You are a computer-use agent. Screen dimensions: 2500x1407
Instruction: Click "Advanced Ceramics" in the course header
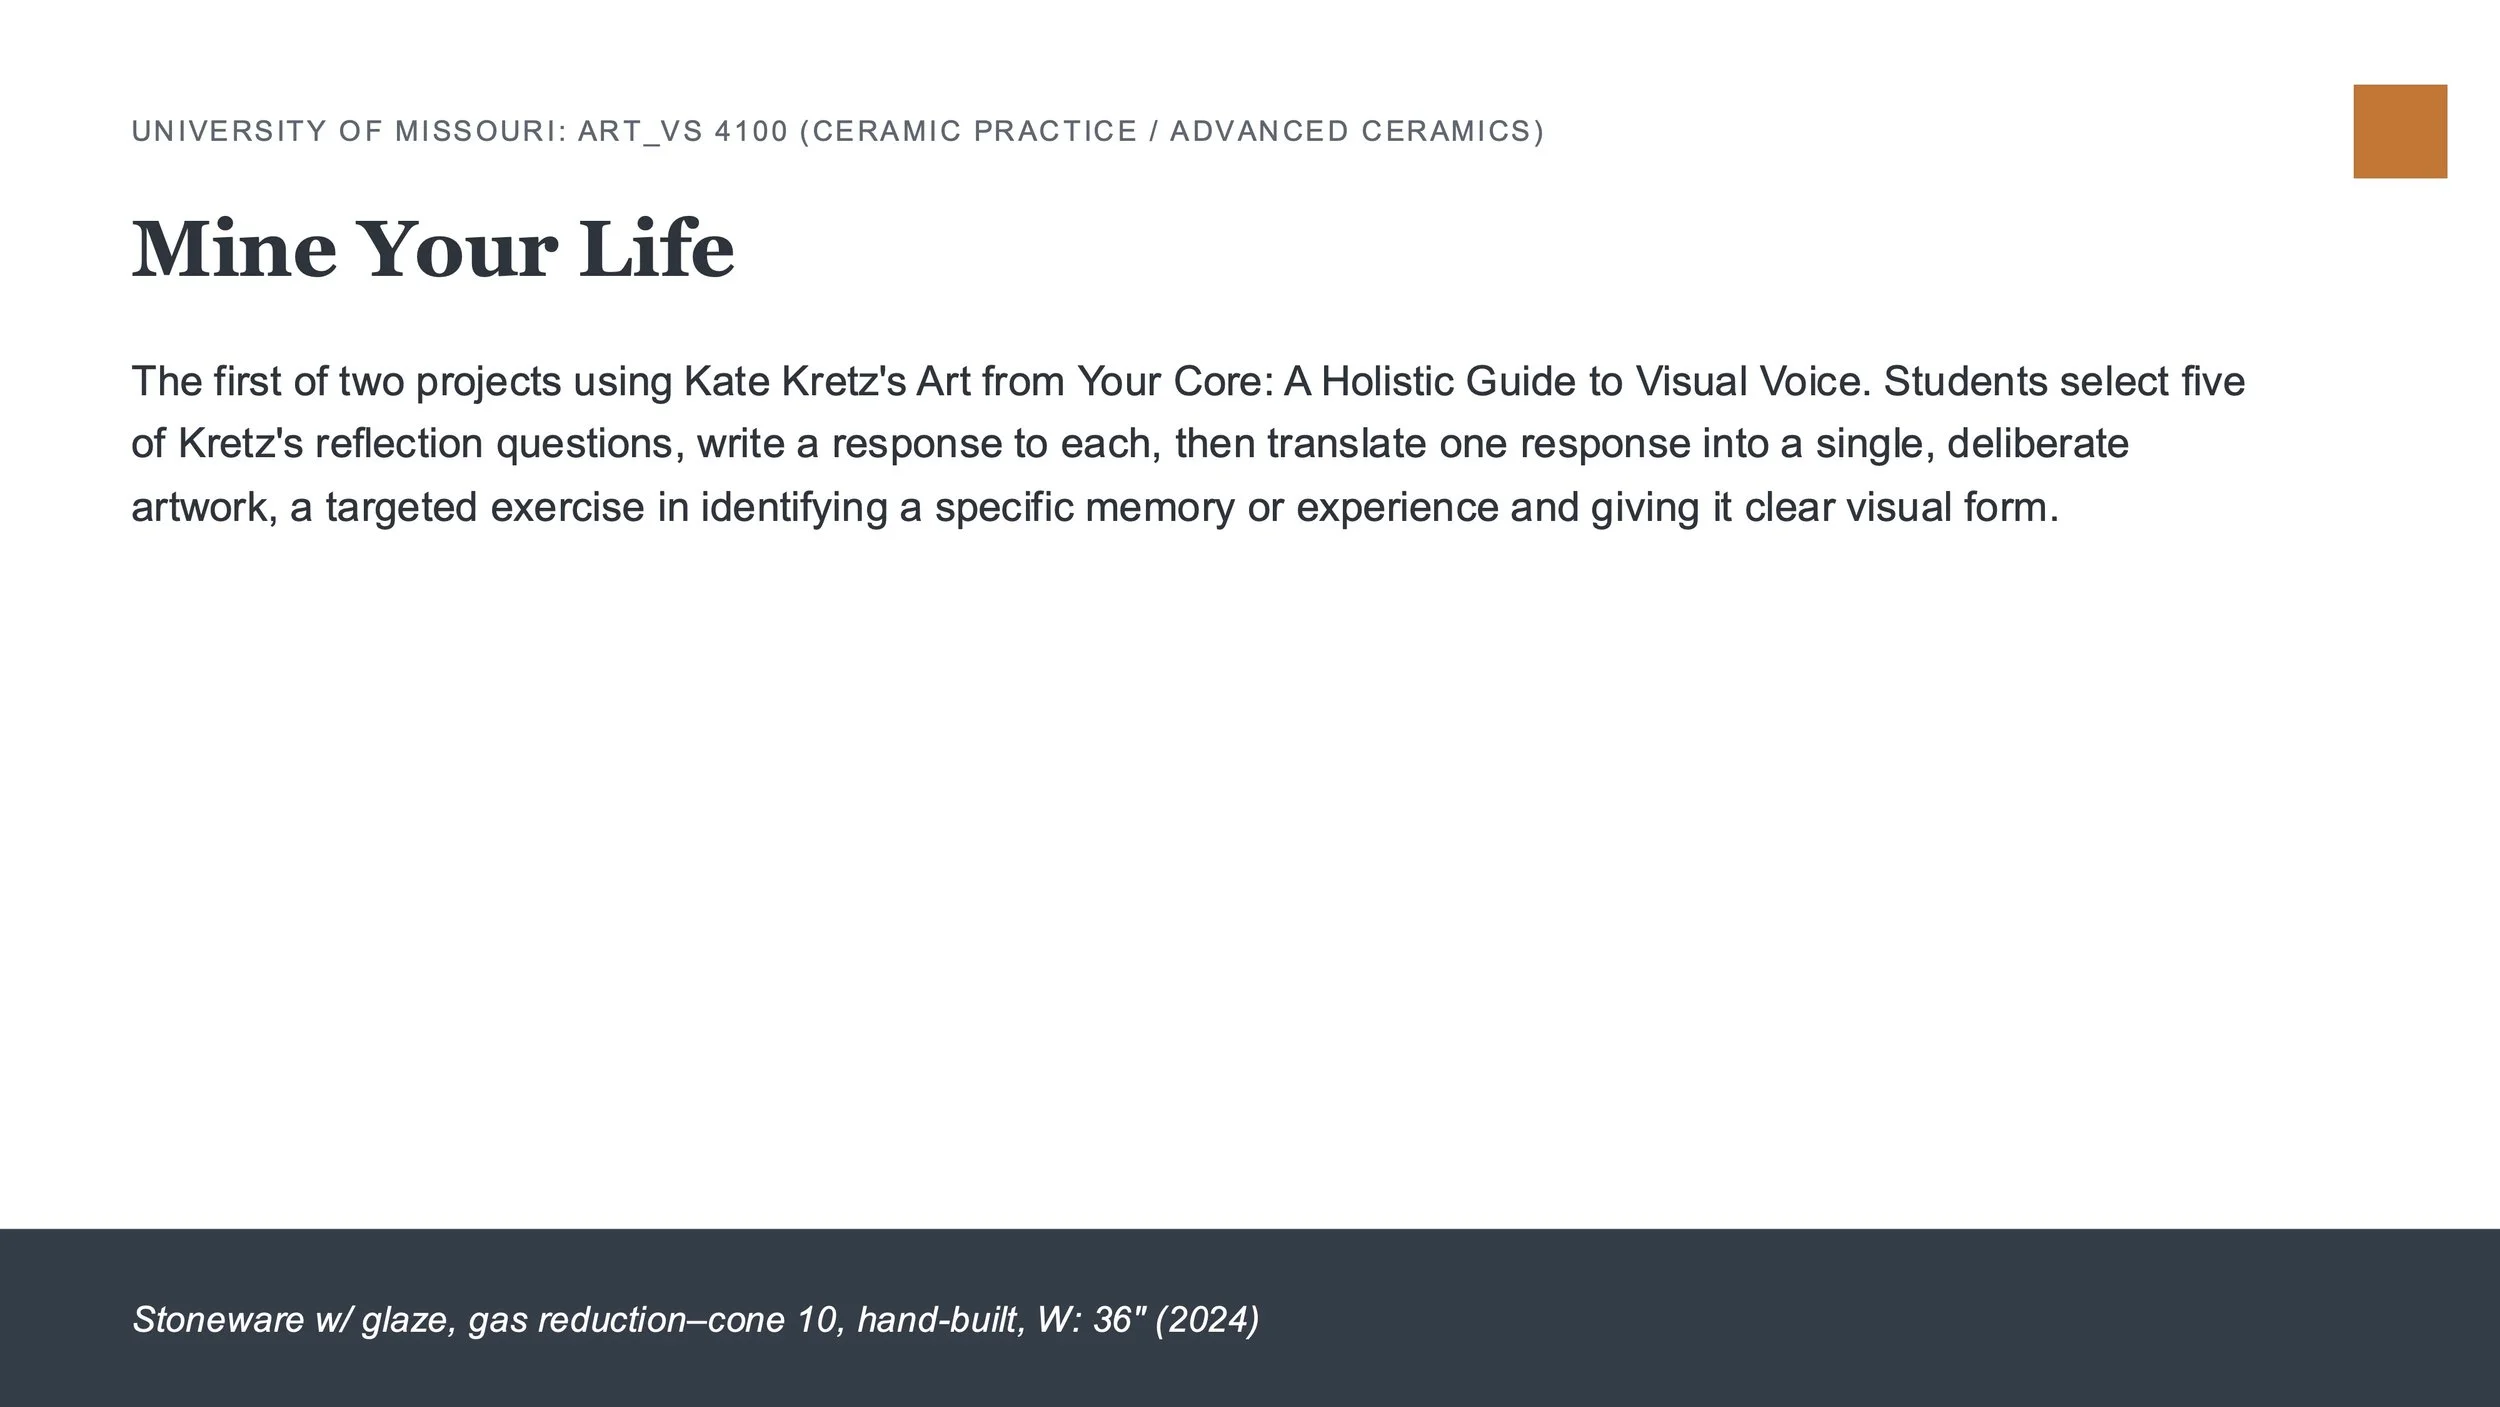tap(1350, 131)
